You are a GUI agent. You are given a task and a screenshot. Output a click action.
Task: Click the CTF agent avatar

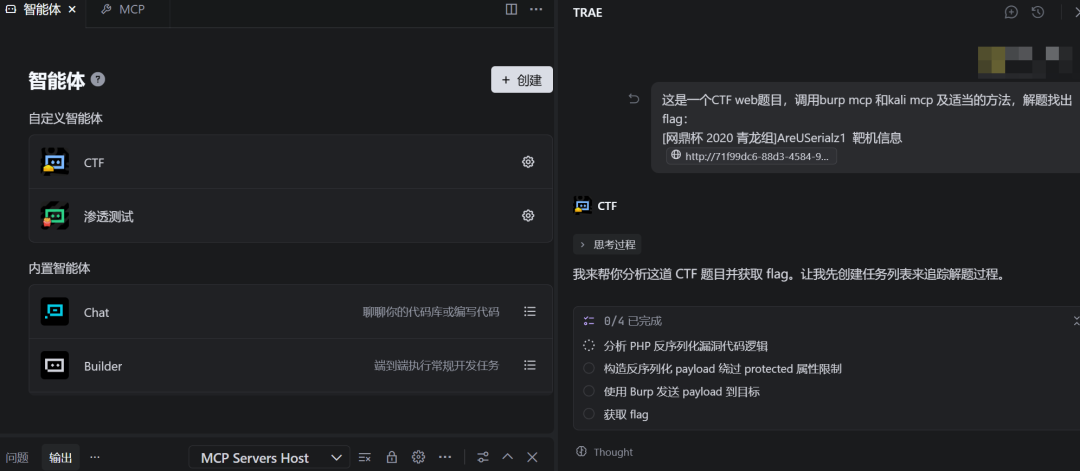tap(54, 162)
